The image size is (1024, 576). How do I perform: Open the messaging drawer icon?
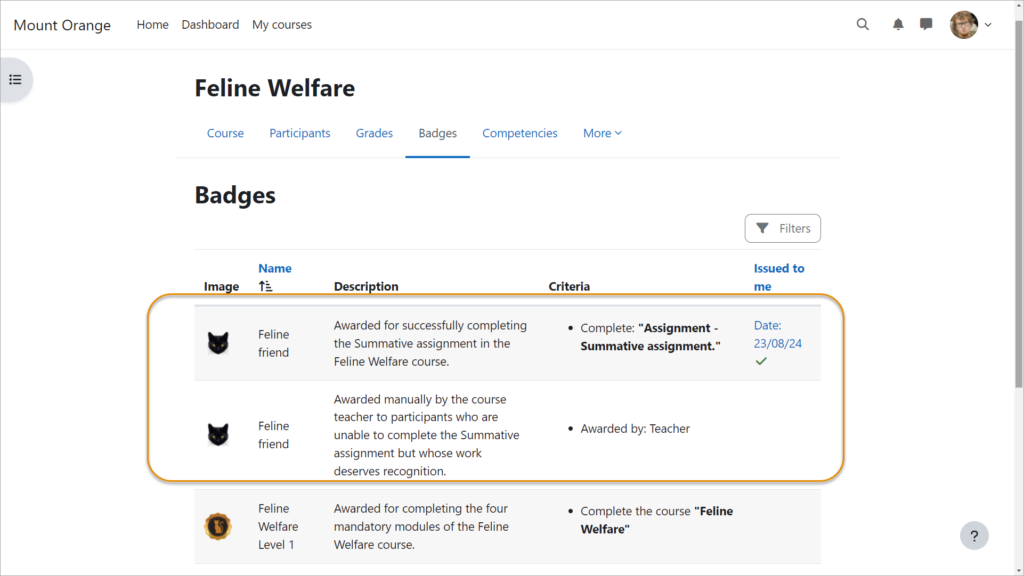click(x=927, y=24)
